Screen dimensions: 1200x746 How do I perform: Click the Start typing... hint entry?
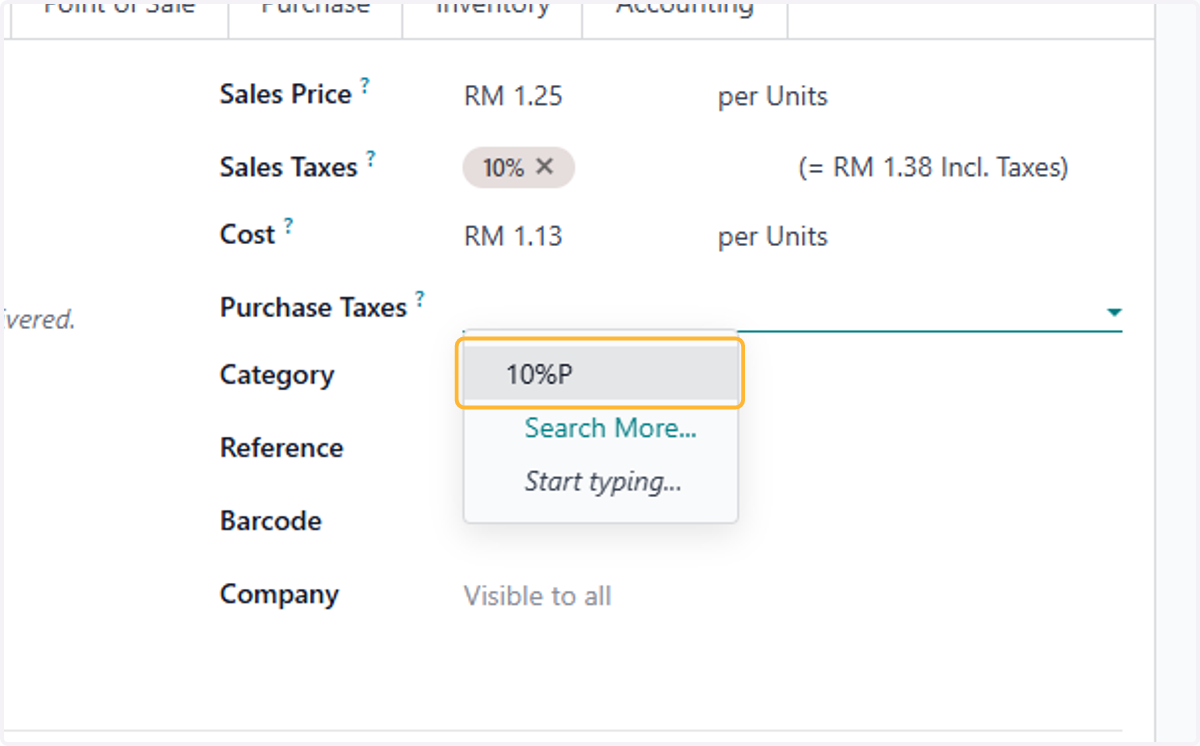tap(603, 482)
